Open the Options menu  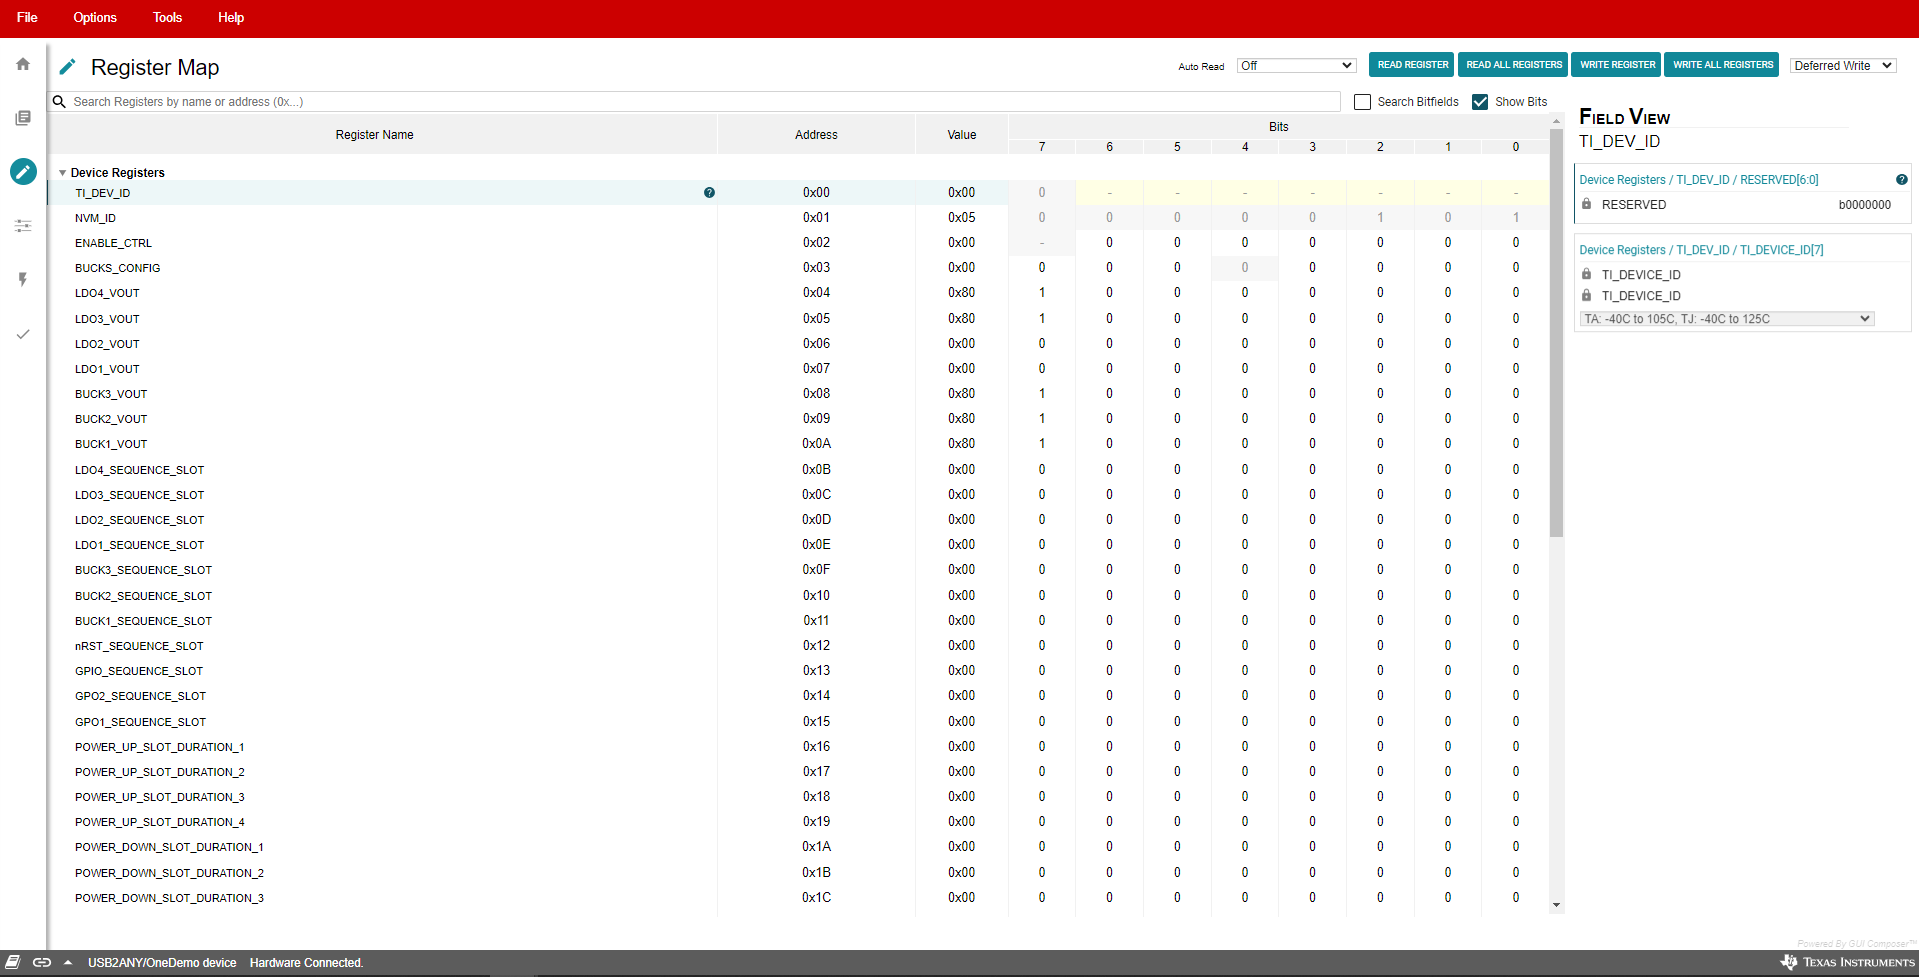[x=95, y=18]
